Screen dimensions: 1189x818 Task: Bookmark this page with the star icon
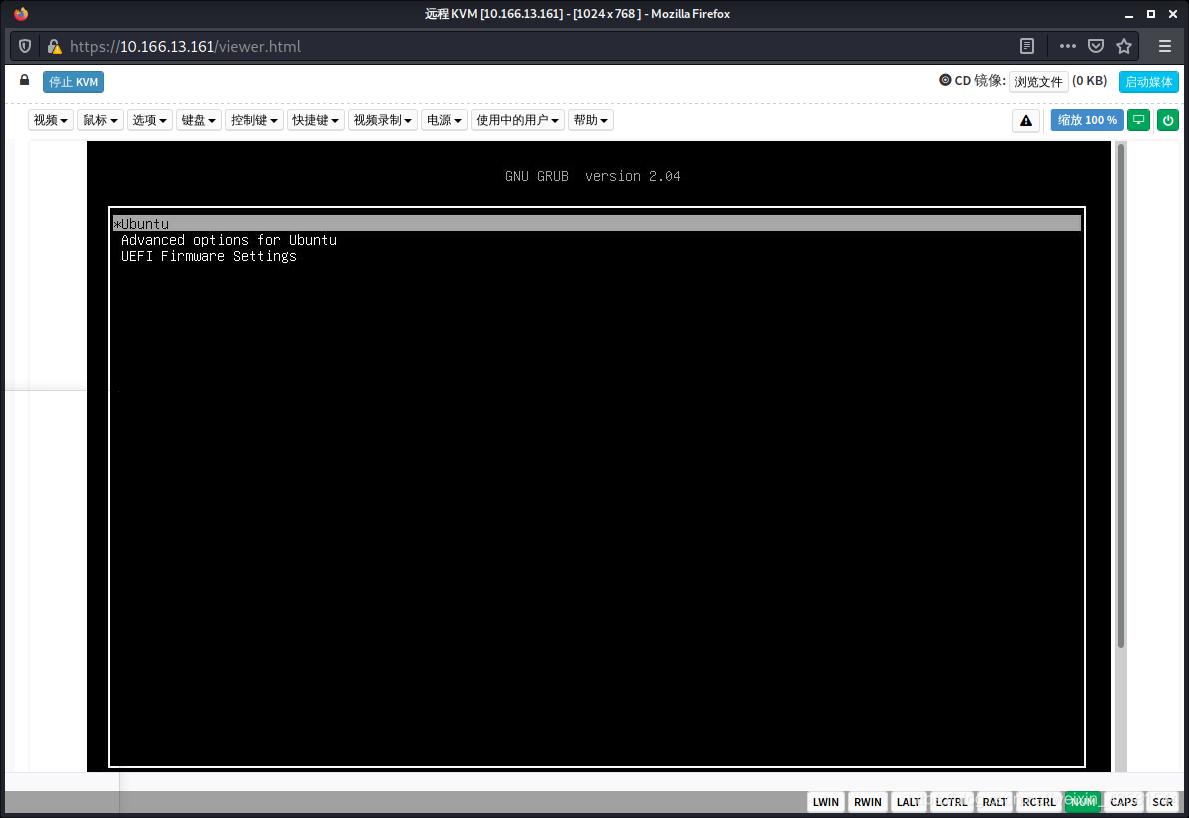1124,46
